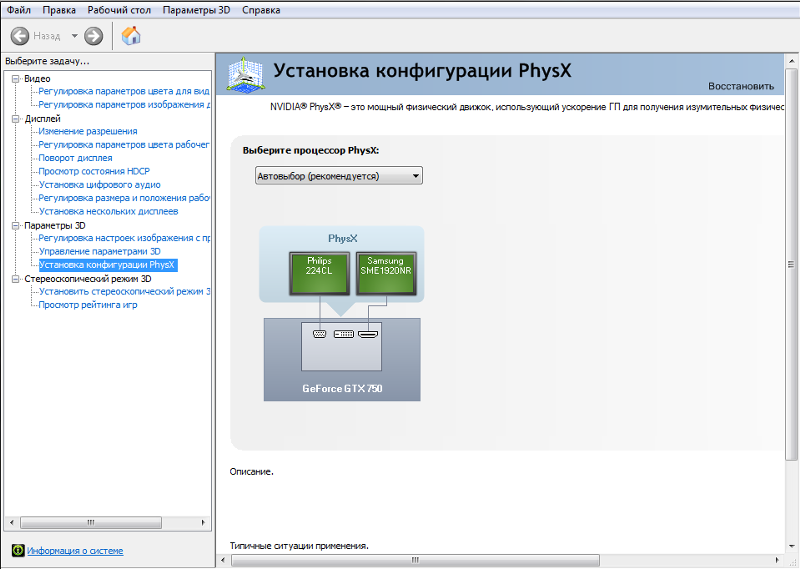
Task: Open the Файл menu
Action: 18,9
